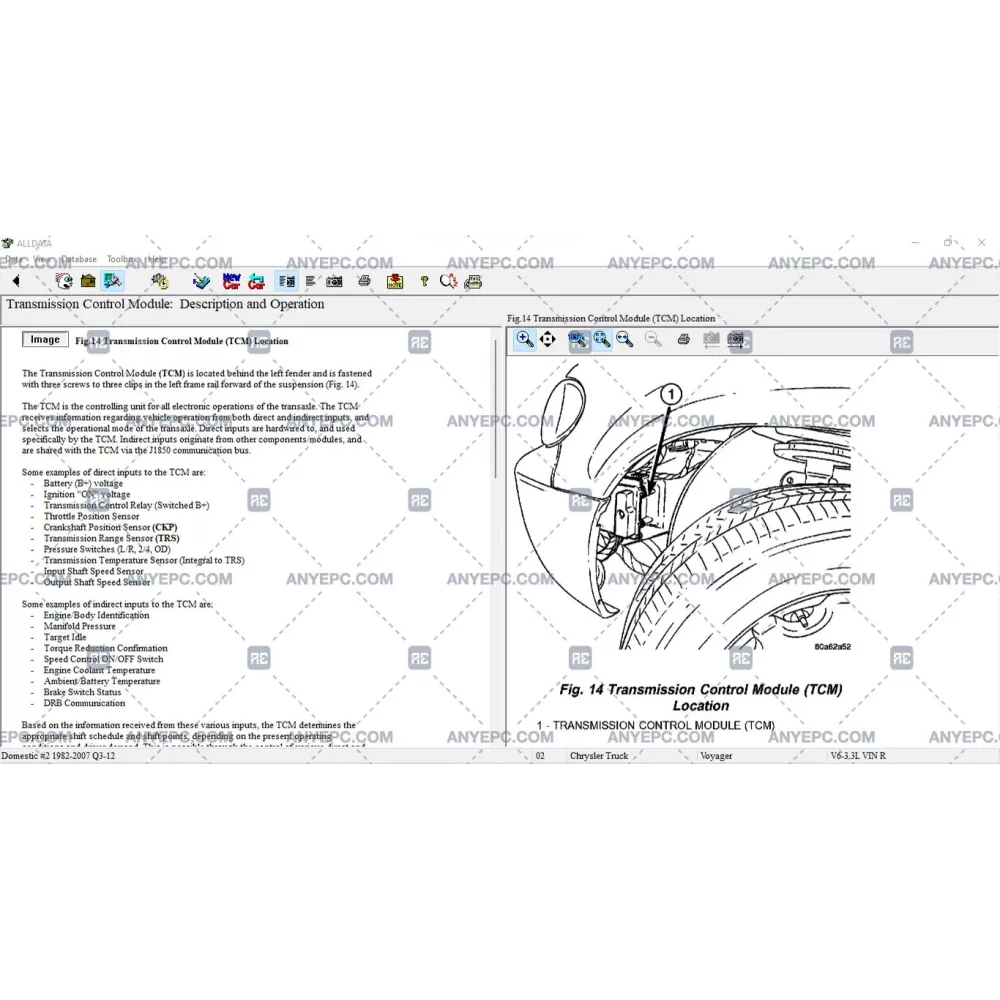Click the Image button beside Fig.14

coord(45,340)
